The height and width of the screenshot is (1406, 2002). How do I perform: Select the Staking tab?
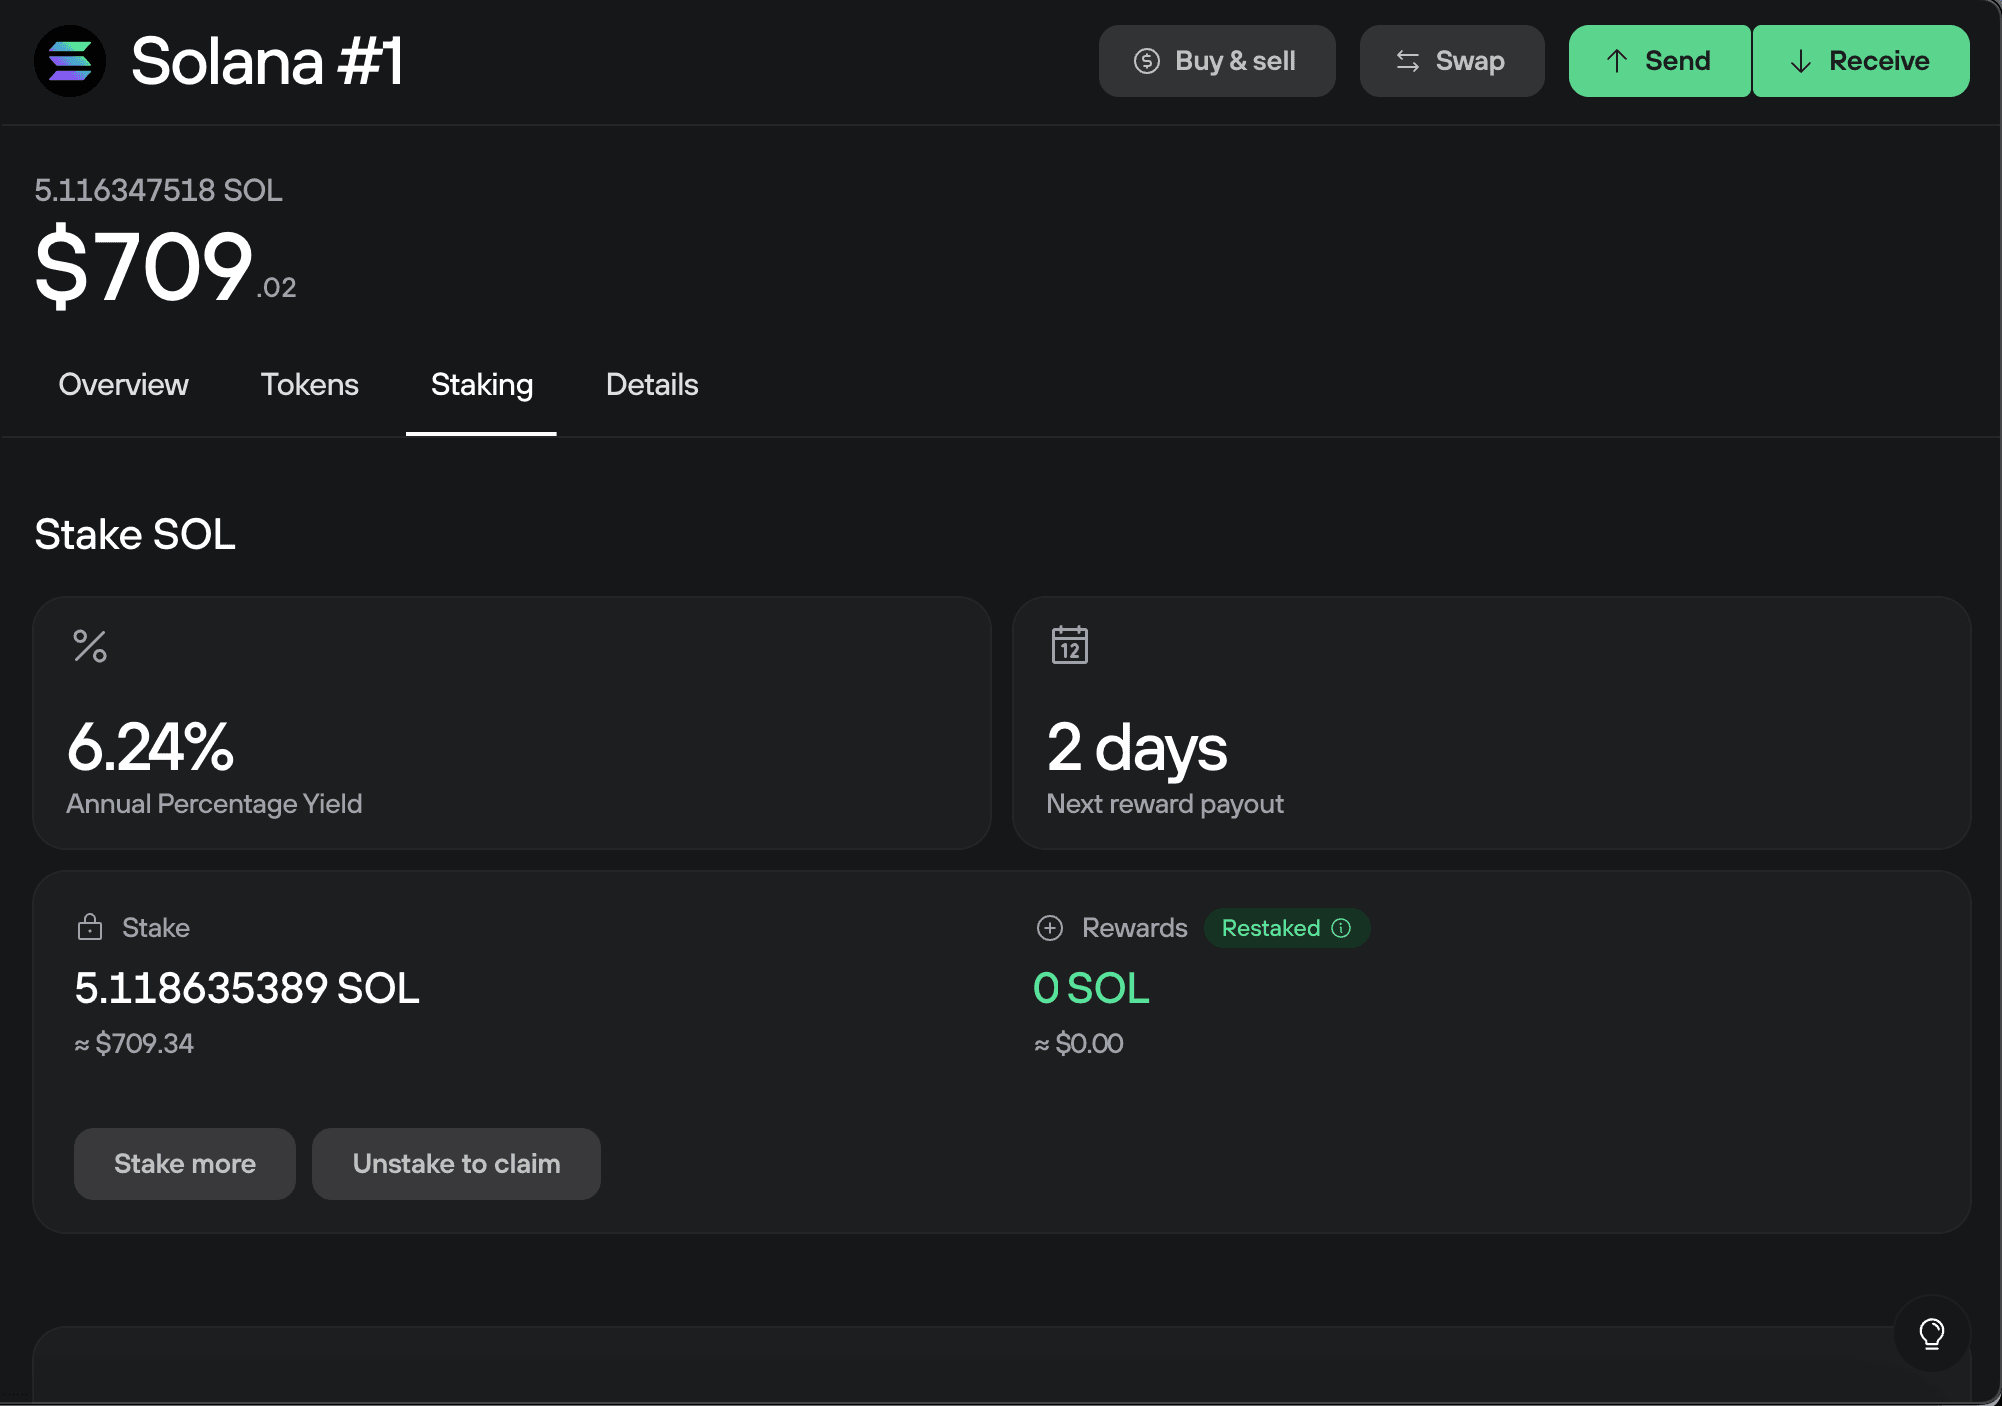pos(481,385)
